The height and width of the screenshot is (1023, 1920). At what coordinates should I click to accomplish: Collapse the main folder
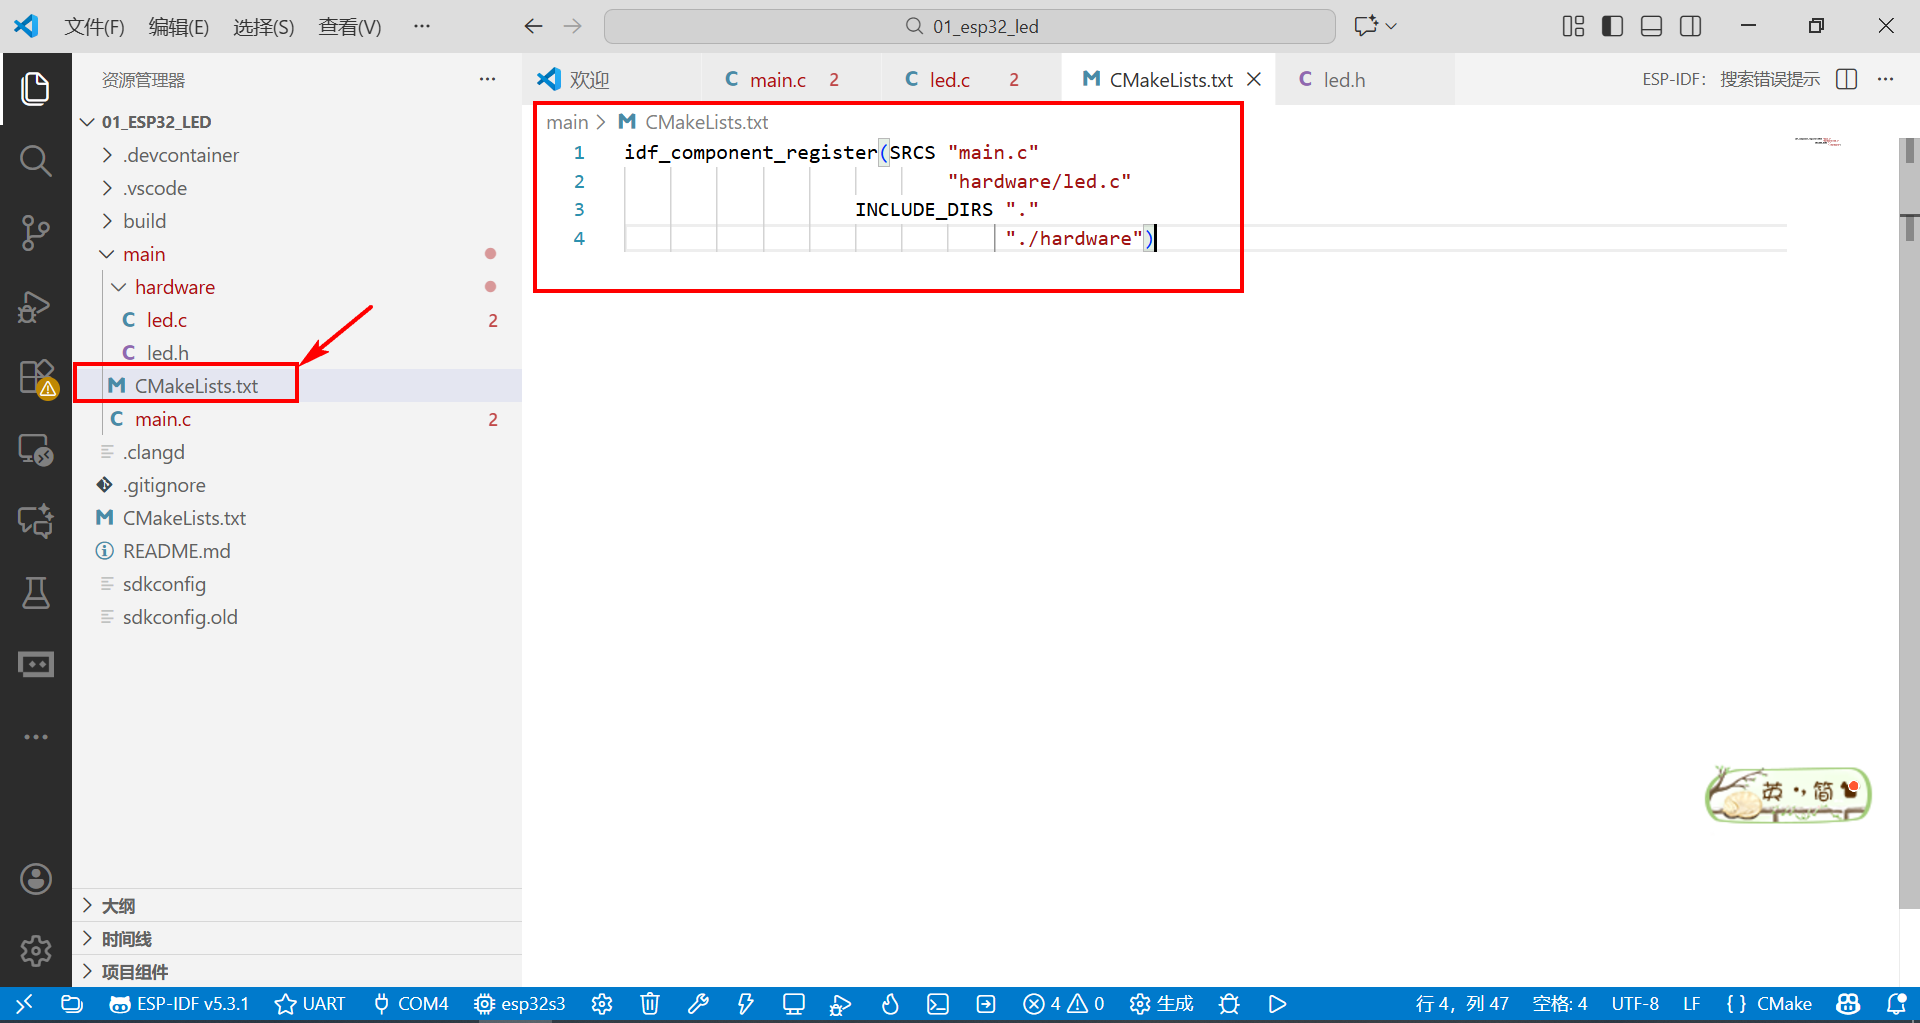tap(144, 254)
